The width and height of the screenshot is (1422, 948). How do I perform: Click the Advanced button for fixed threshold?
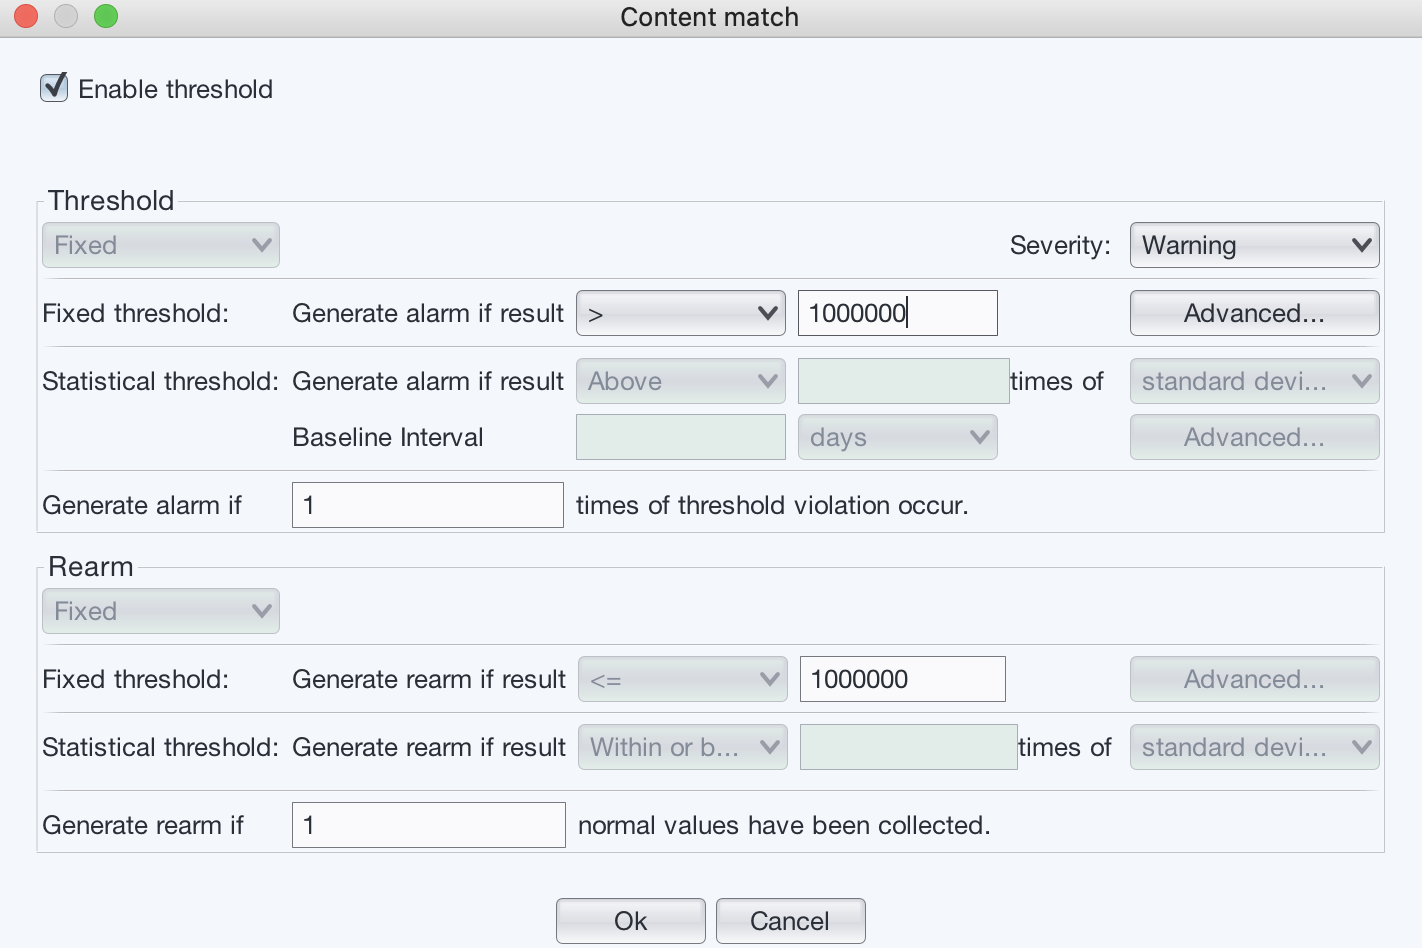click(x=1253, y=313)
